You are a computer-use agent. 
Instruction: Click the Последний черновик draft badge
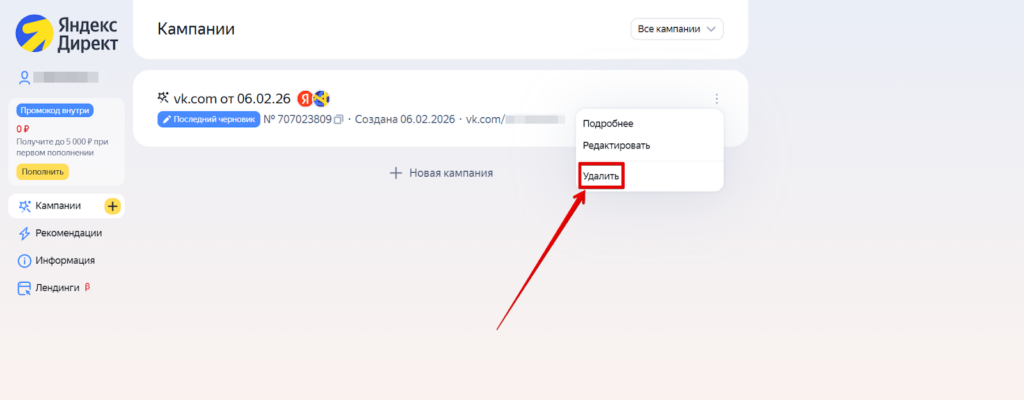(209, 120)
